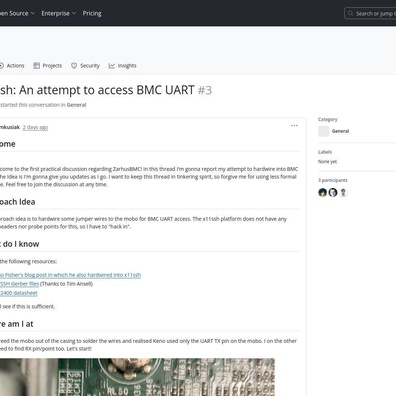
Task: Switch to the Insights tab
Action: [123, 66]
